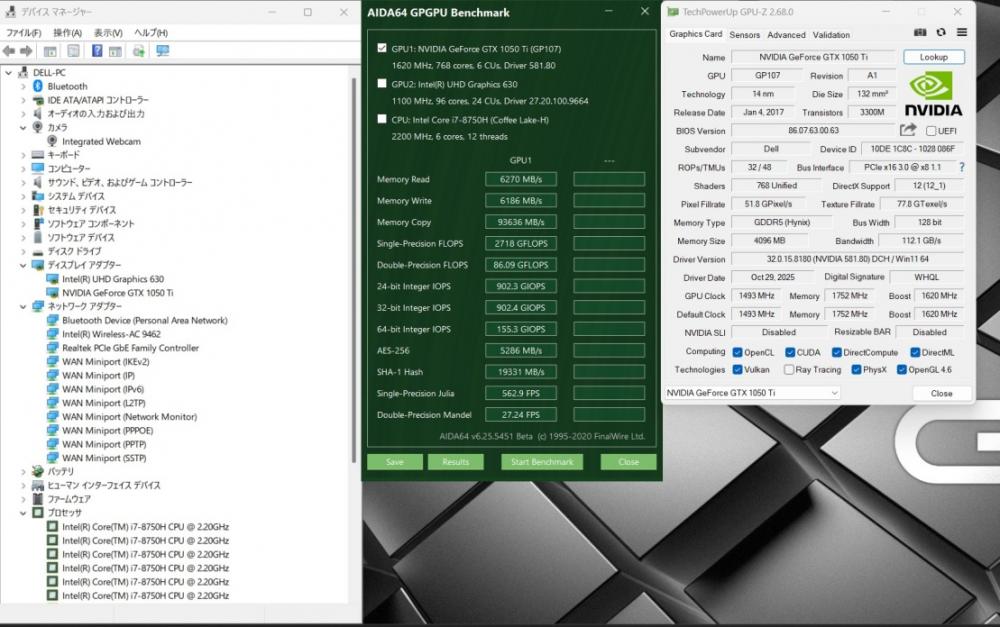Open the GPU-Z hamburger menu

pos(962,33)
